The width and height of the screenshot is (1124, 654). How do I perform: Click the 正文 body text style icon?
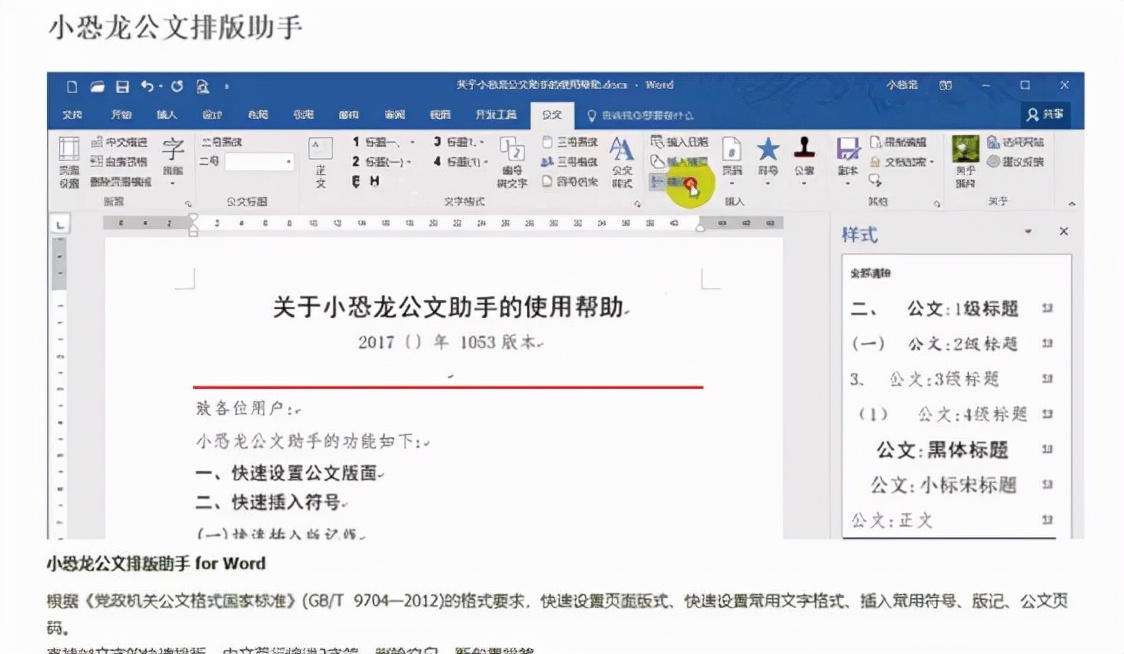320,162
